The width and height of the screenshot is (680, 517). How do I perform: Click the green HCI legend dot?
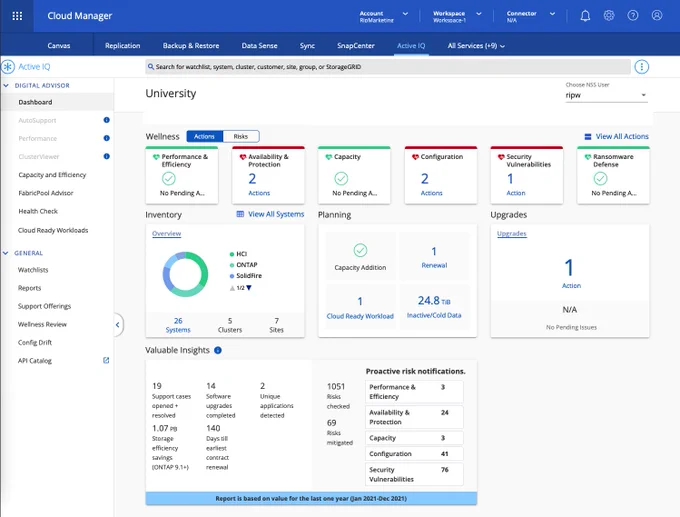(232, 254)
